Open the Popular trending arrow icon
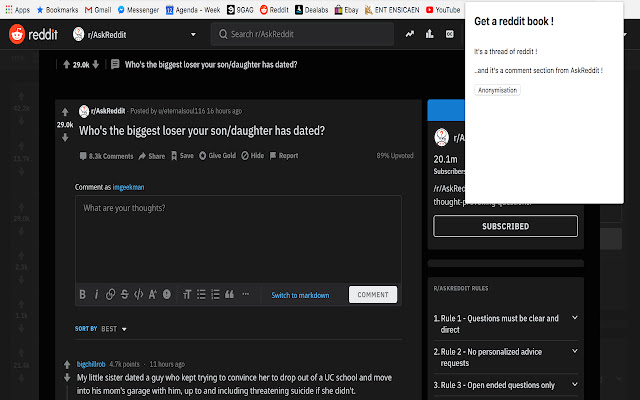 point(409,34)
